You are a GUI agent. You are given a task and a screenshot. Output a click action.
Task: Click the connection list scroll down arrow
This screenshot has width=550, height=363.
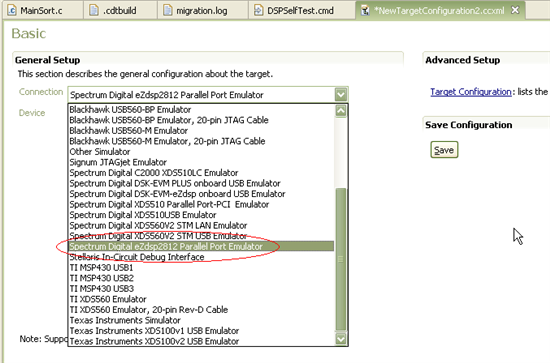pos(341,339)
